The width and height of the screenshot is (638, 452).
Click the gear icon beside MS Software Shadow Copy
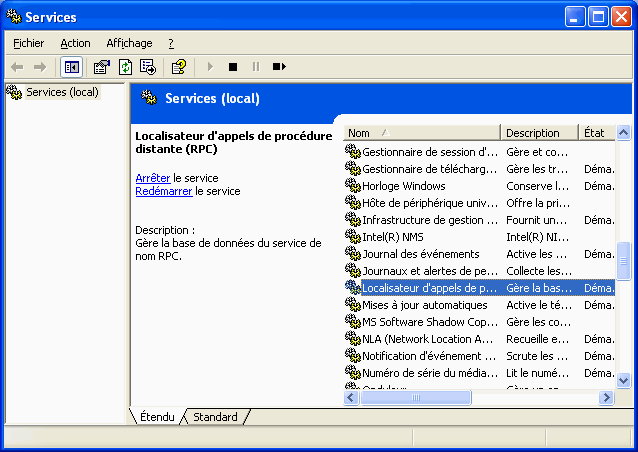click(x=353, y=321)
